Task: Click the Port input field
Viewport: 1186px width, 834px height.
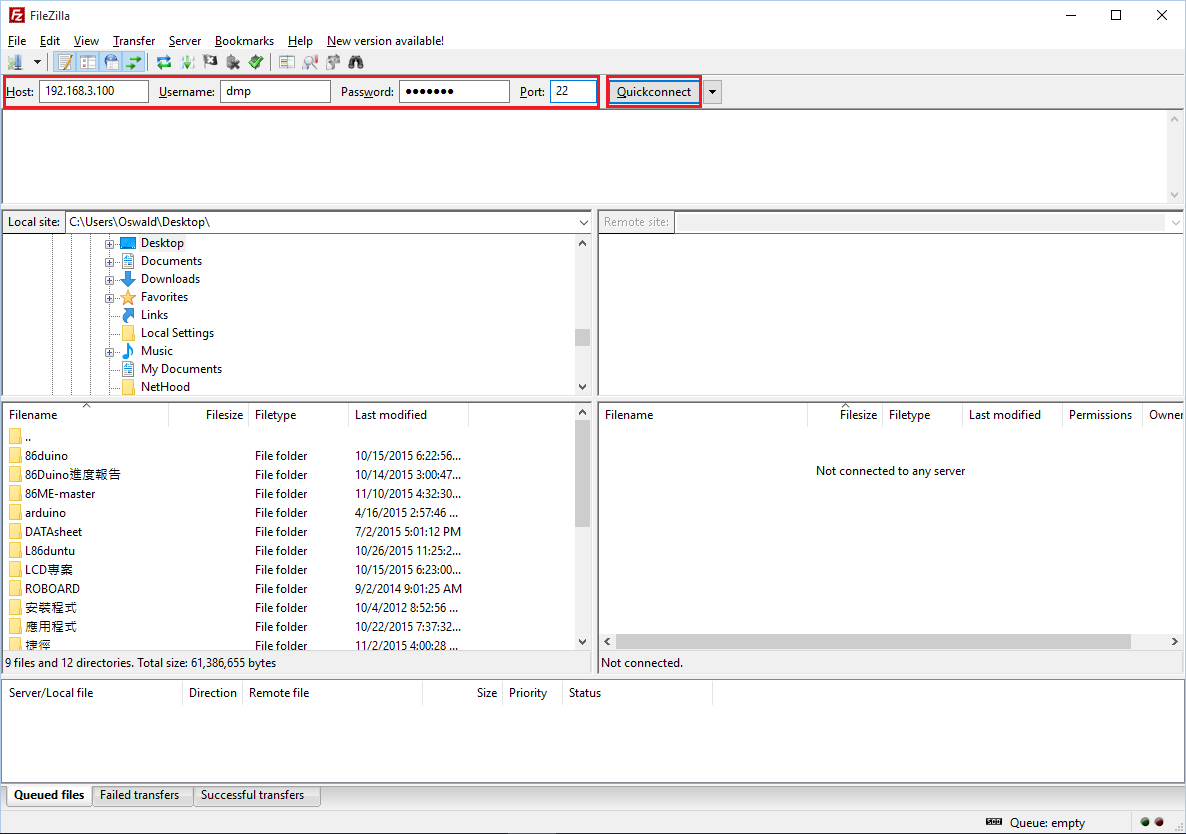Action: [x=573, y=91]
